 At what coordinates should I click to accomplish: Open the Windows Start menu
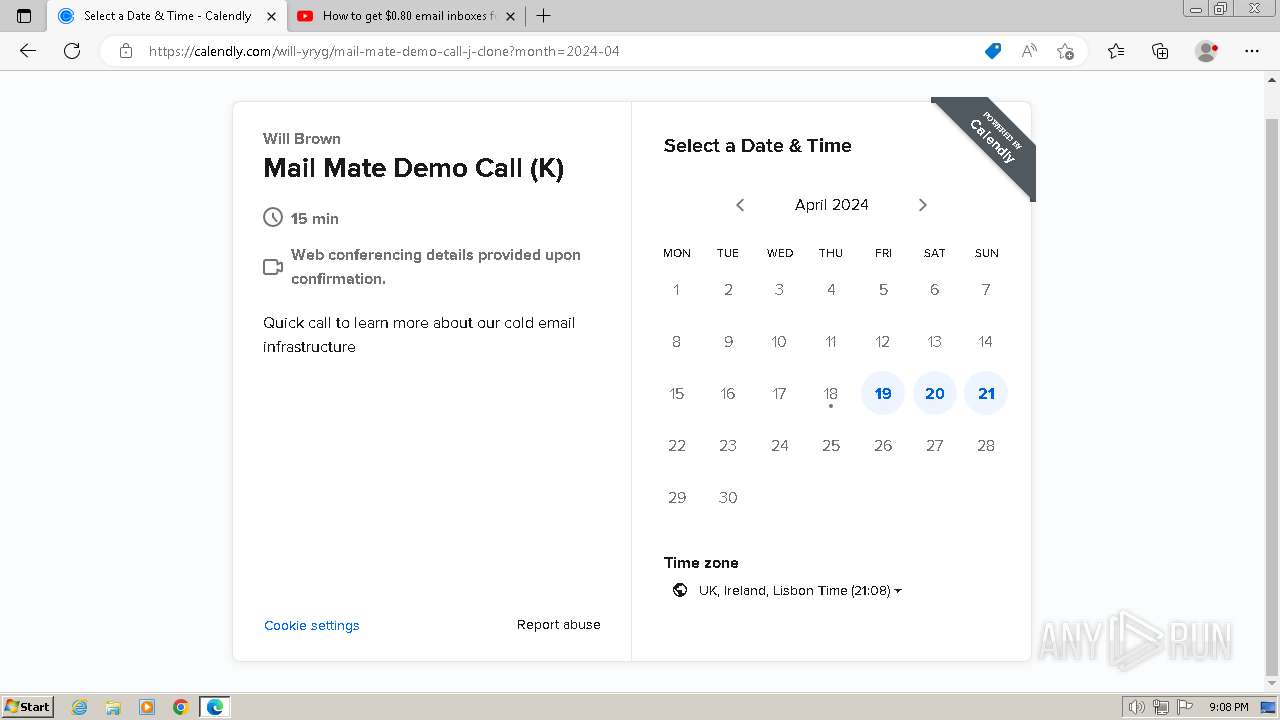[28, 707]
